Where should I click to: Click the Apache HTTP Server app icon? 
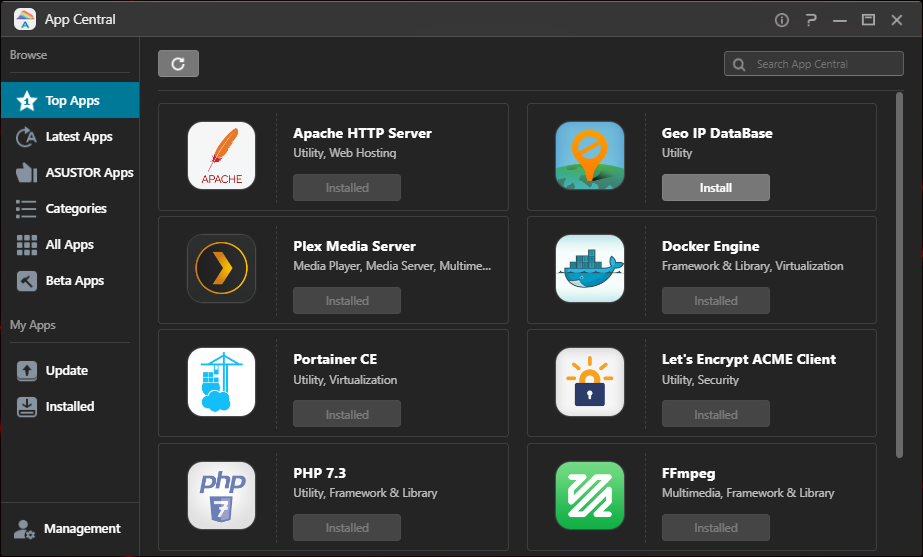coord(221,155)
